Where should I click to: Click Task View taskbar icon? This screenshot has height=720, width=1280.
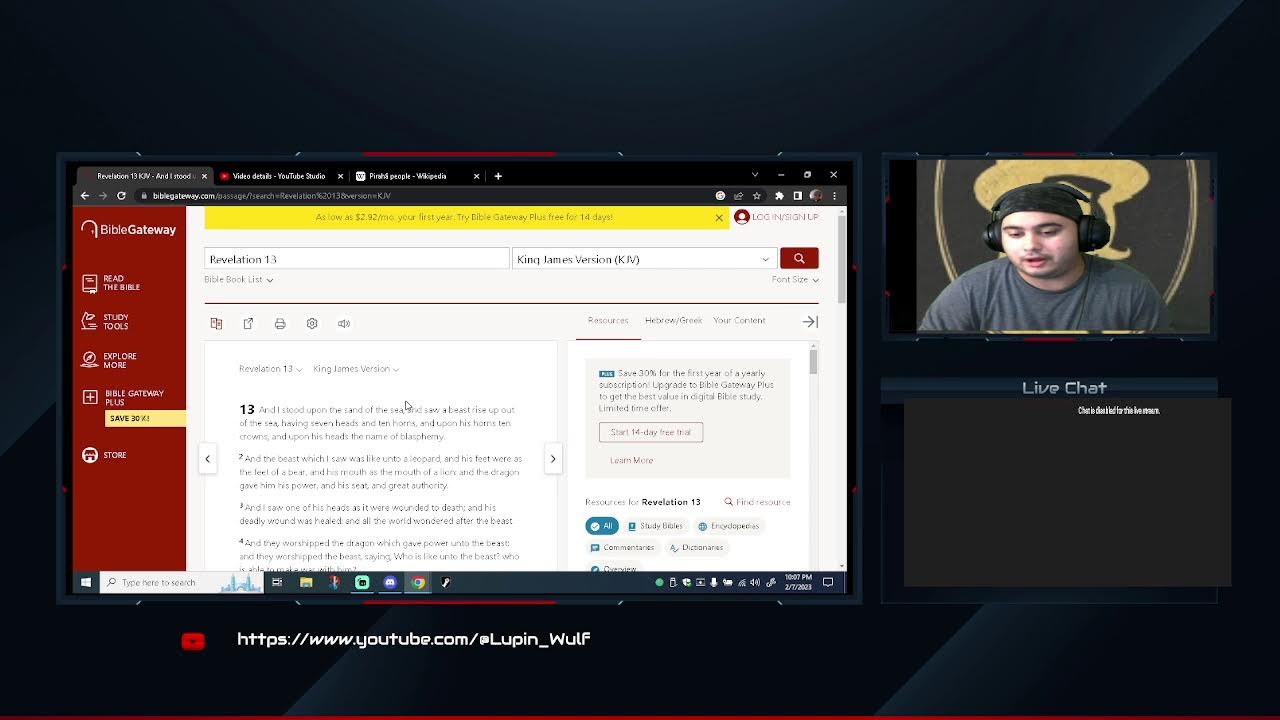click(x=277, y=582)
